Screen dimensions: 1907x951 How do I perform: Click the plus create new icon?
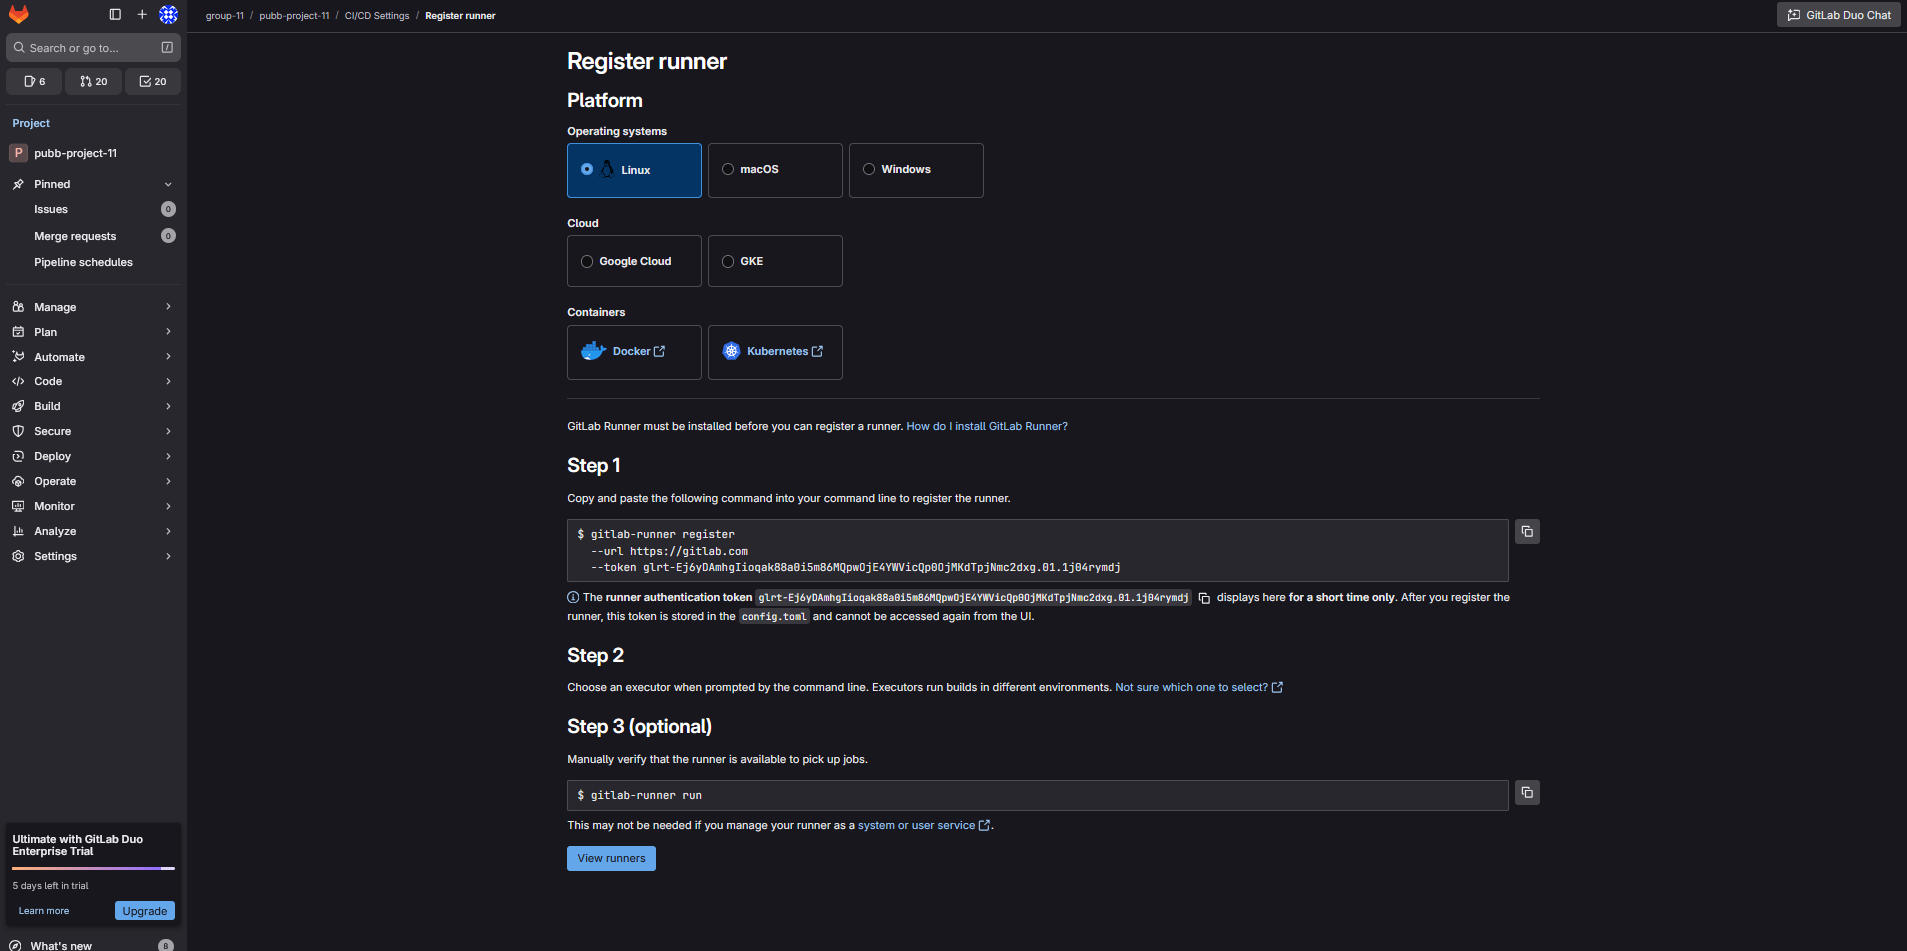[142, 14]
